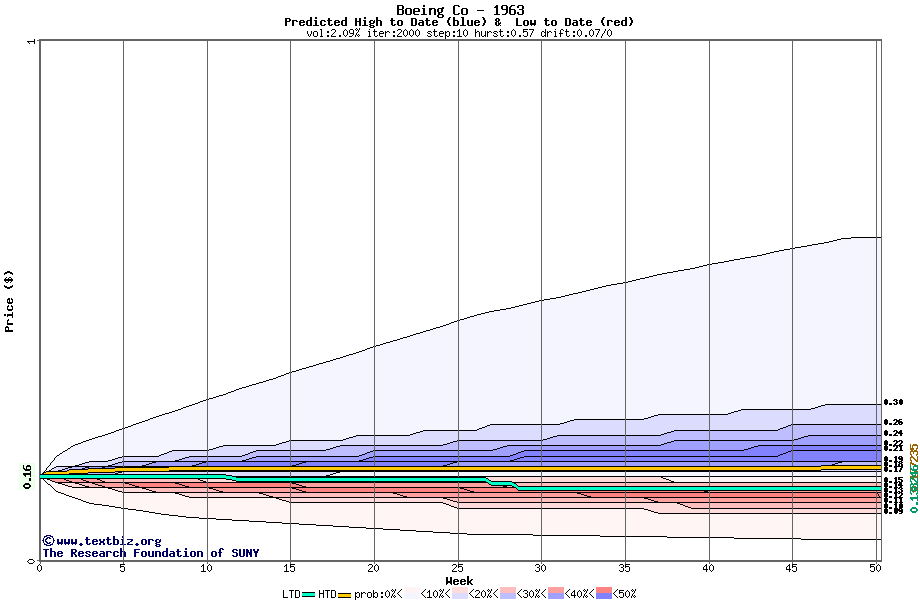Click week tick label "45"
920x600 pixels.
click(x=792, y=568)
